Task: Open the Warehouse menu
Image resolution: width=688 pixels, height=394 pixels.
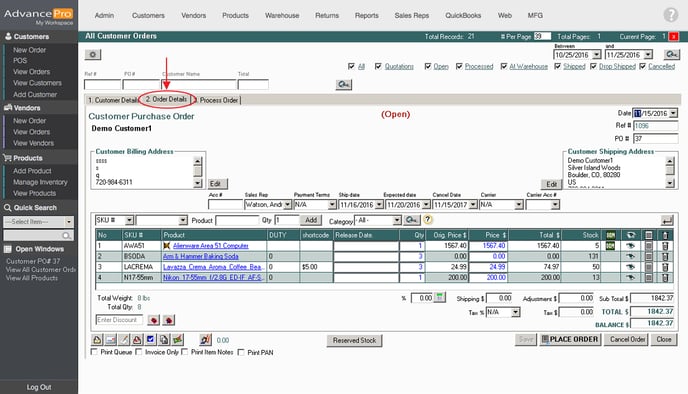Action: (x=282, y=15)
